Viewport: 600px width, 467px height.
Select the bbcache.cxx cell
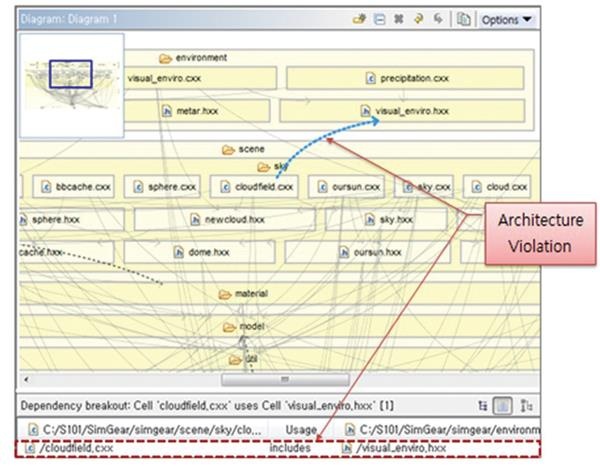click(73, 187)
